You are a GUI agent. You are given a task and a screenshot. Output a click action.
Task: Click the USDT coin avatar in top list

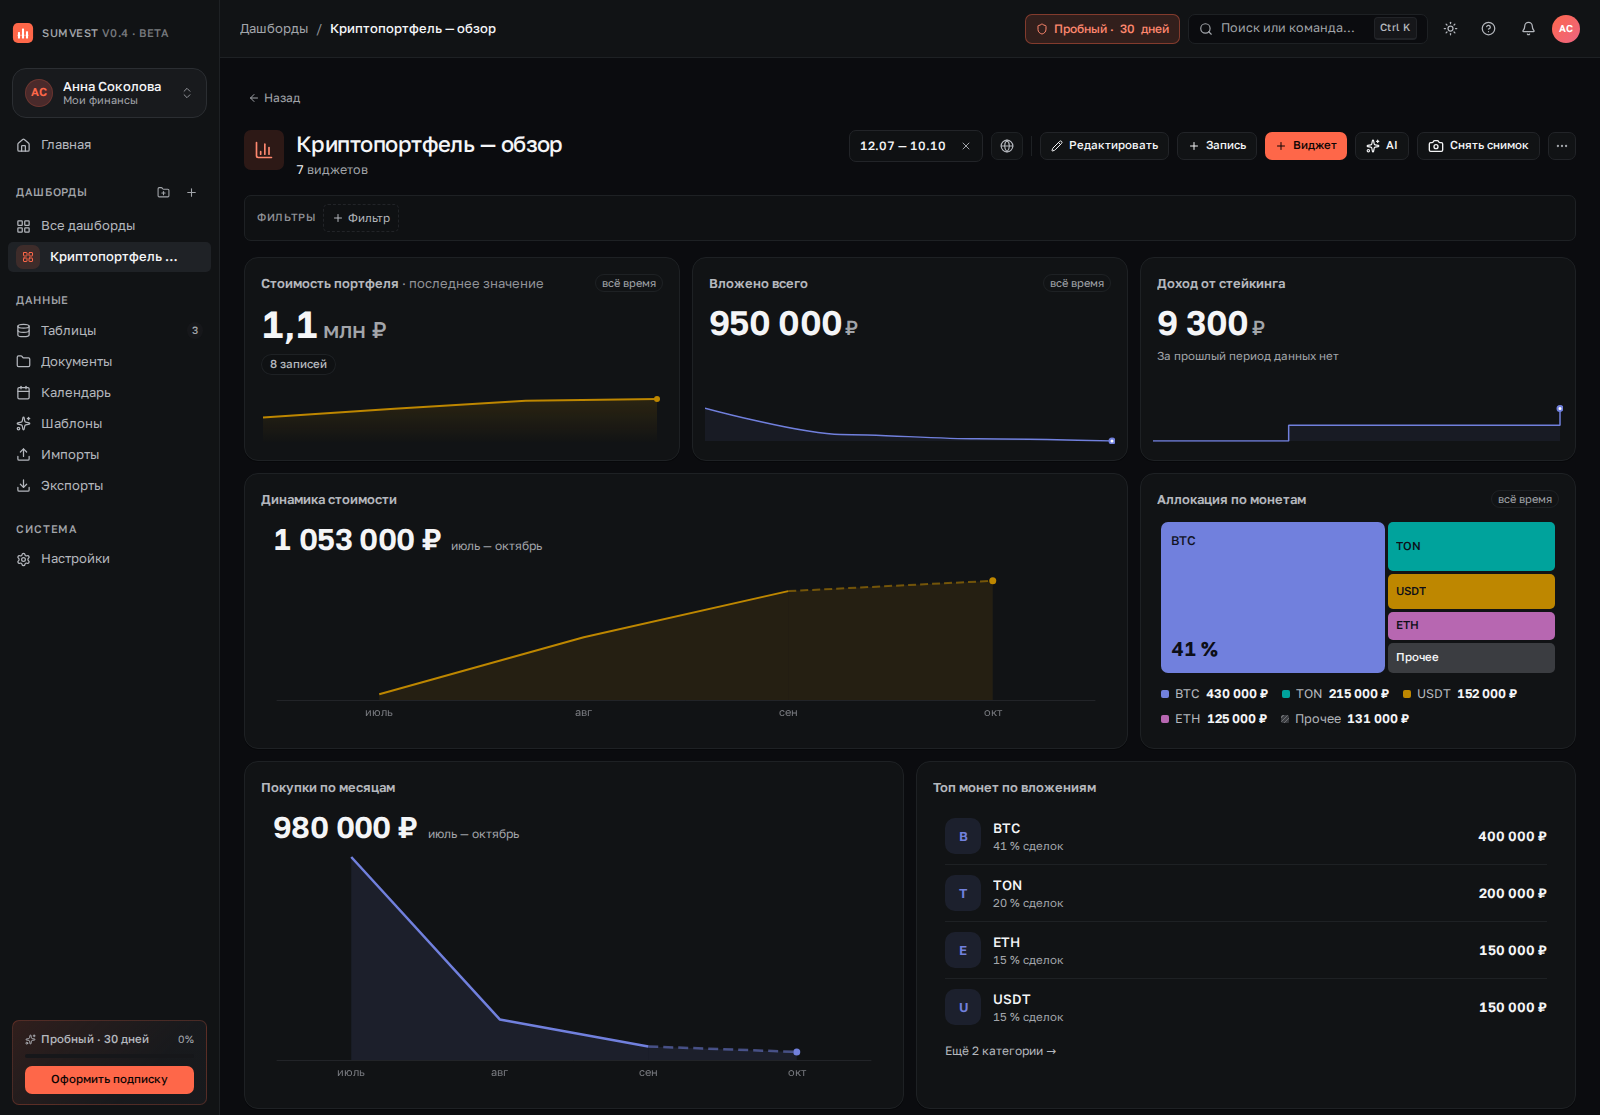coord(963,1008)
